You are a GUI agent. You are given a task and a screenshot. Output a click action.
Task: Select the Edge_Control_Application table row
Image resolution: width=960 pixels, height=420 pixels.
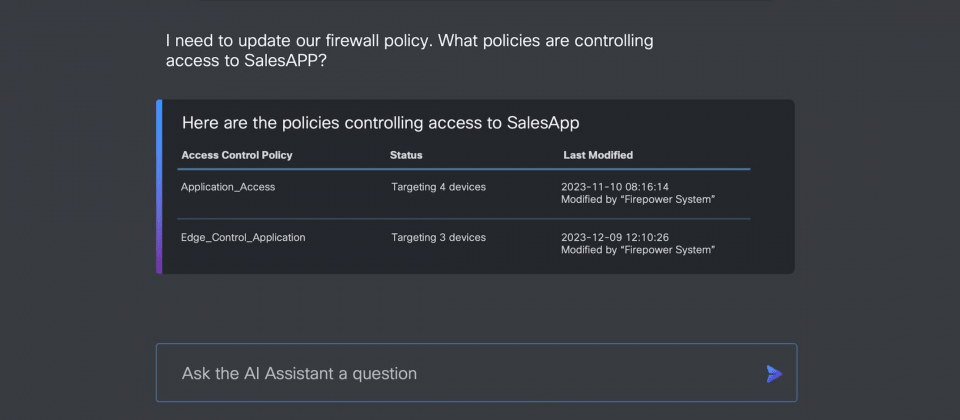(x=463, y=244)
